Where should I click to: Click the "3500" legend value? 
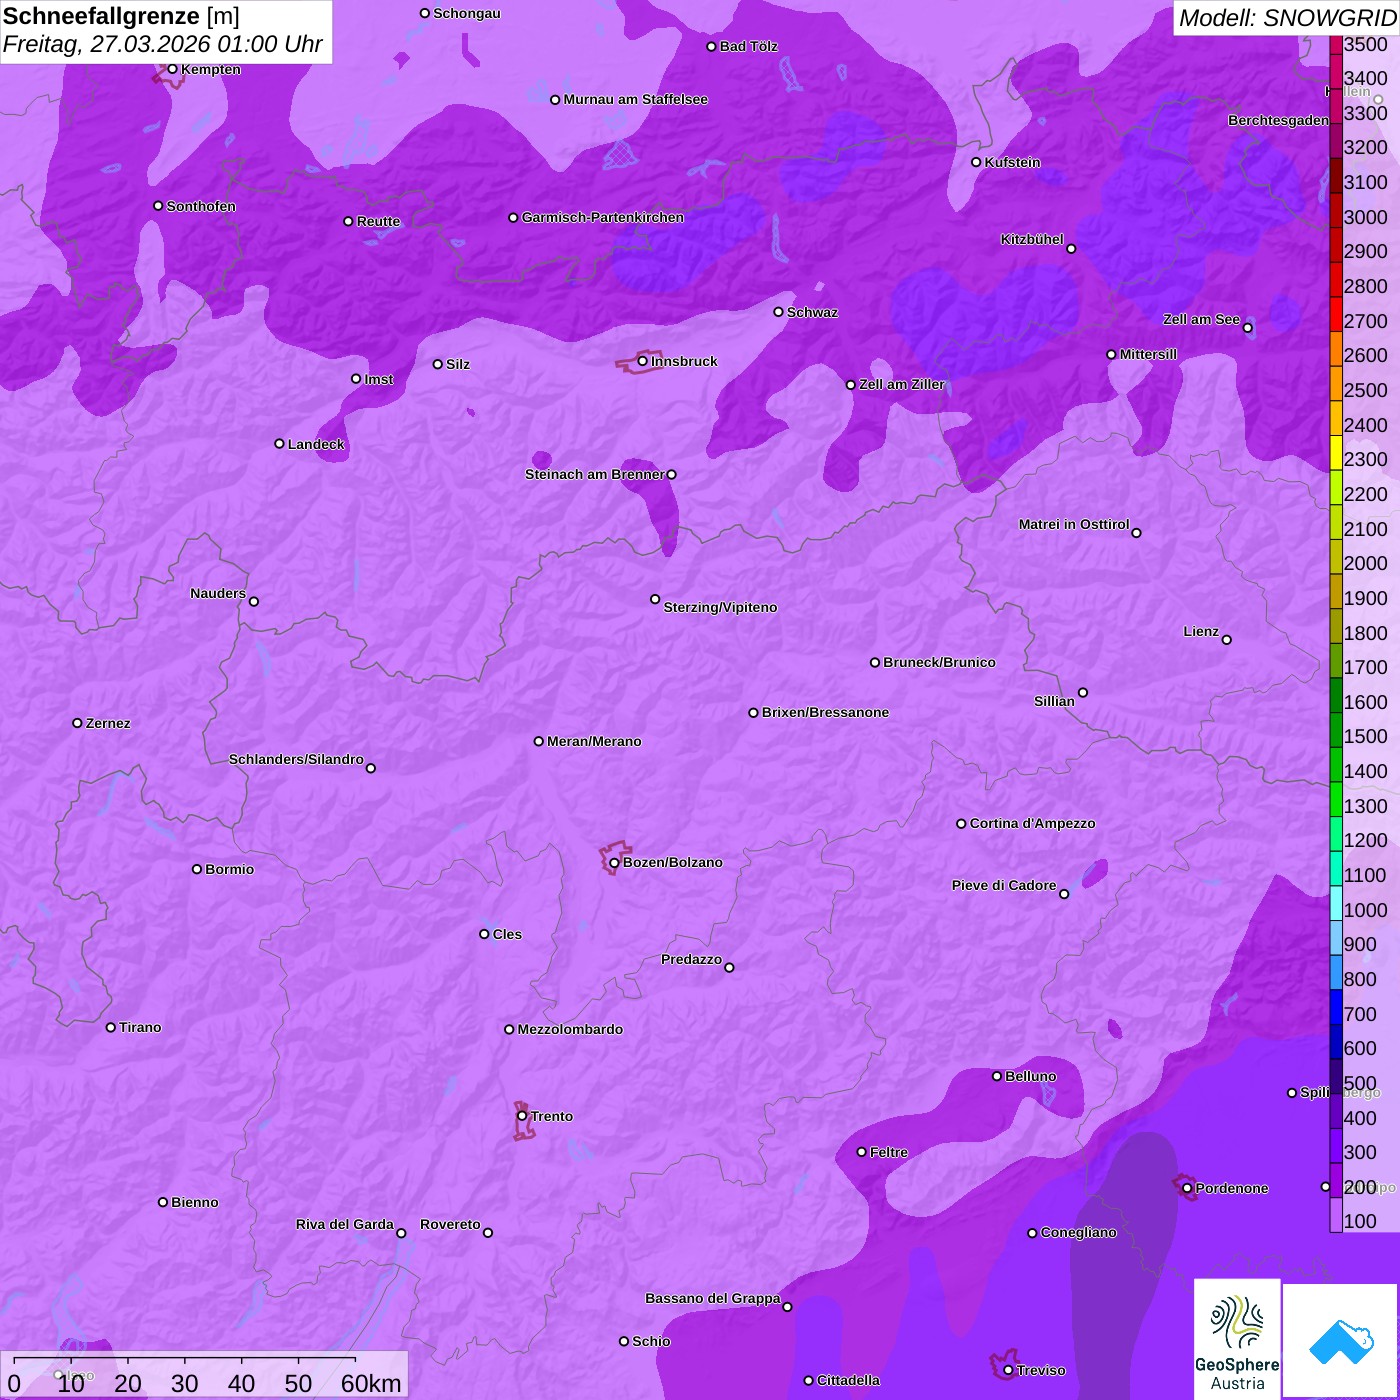tap(1365, 44)
